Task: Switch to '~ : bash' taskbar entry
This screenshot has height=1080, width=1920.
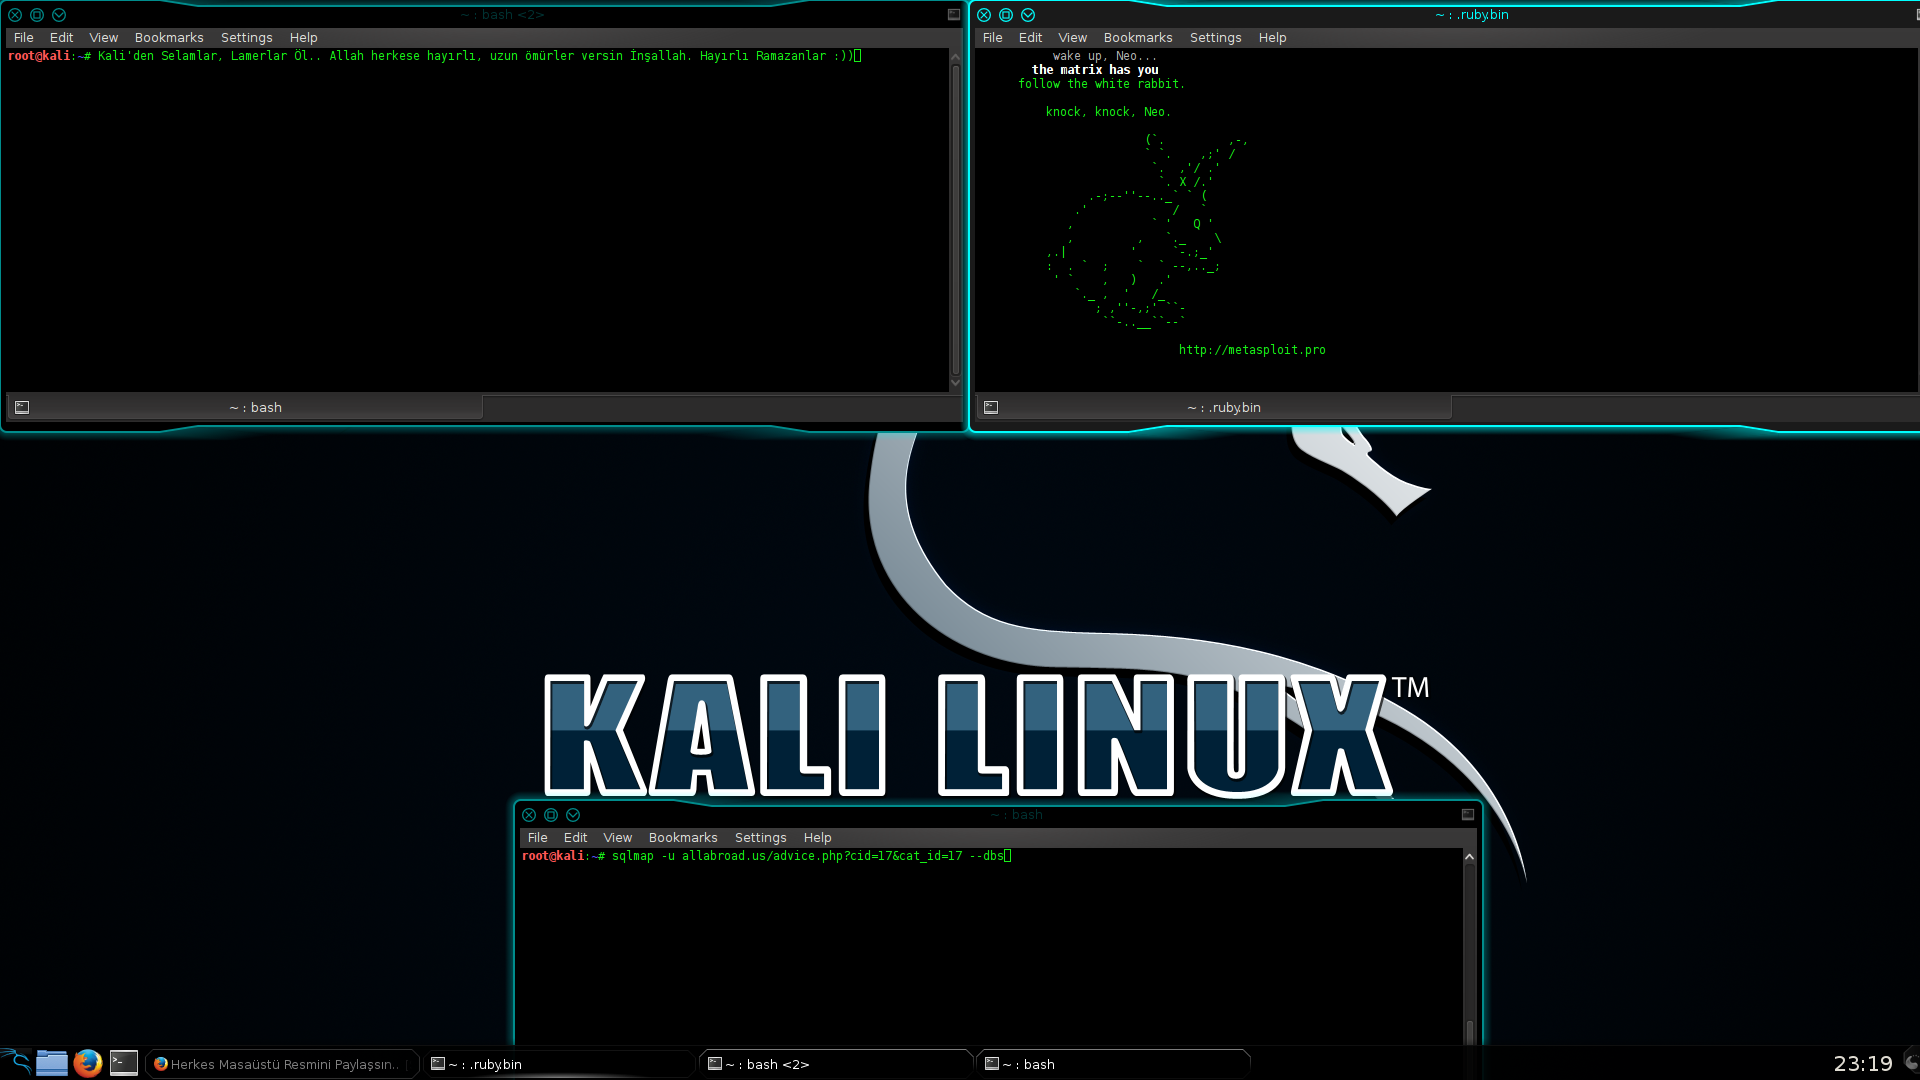Action: point(1113,1064)
